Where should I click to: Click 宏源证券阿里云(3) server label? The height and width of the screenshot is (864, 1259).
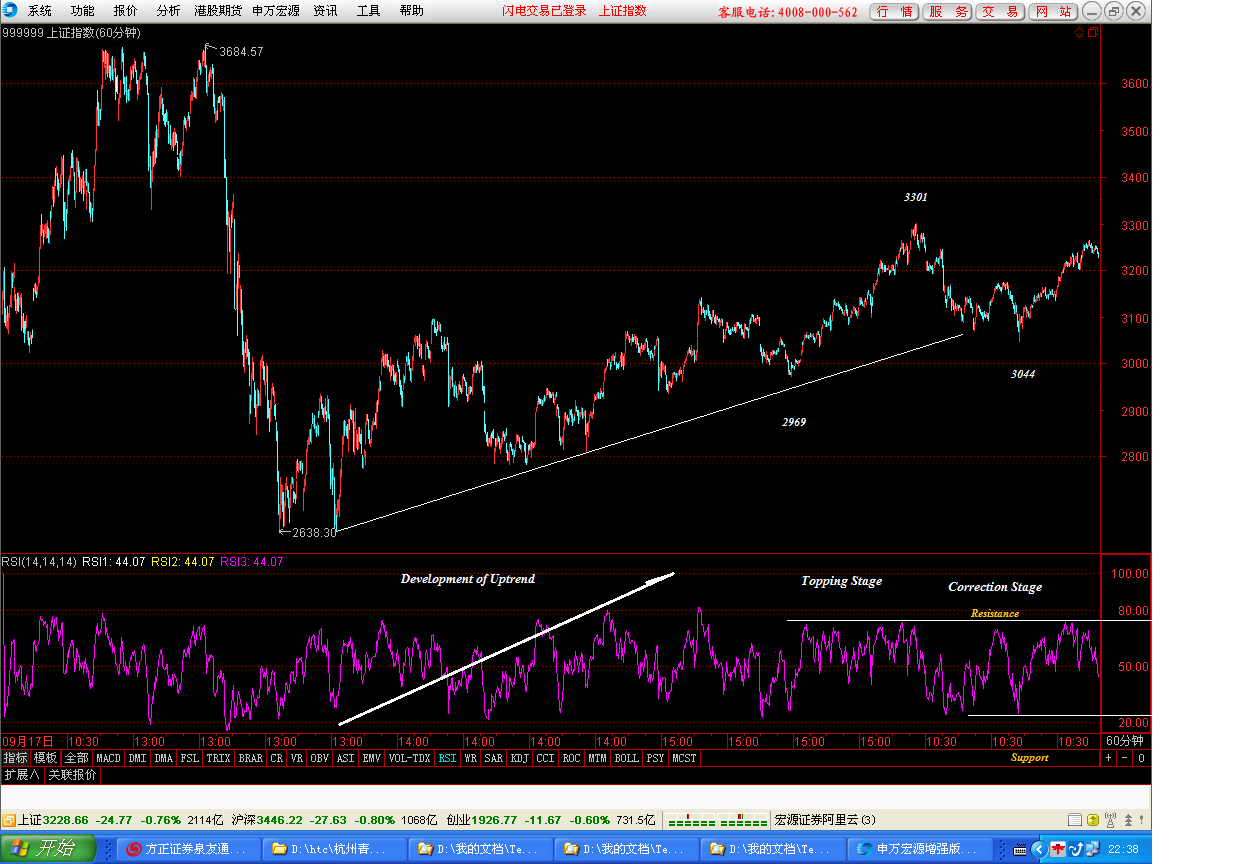click(x=825, y=820)
